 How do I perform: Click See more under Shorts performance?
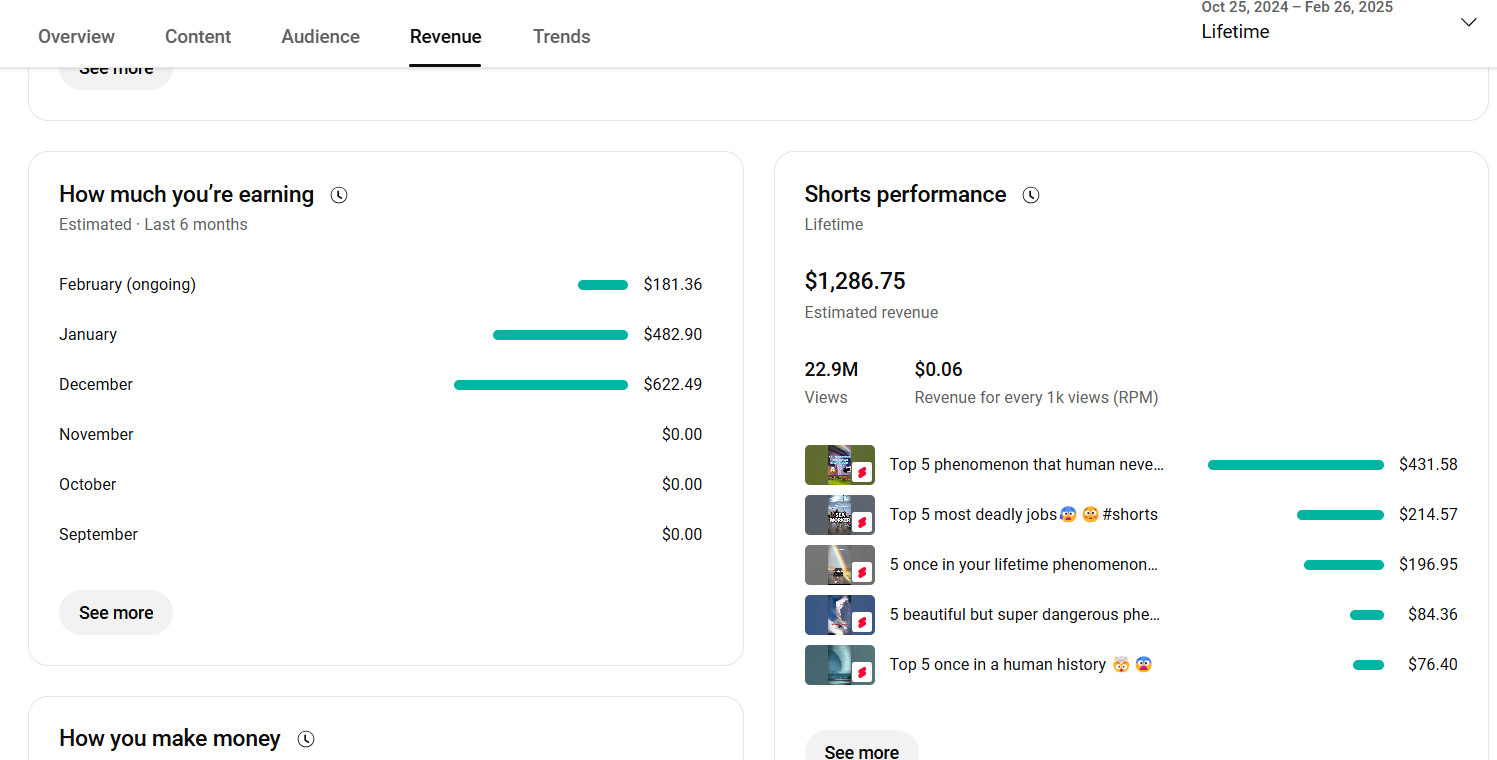pos(861,746)
